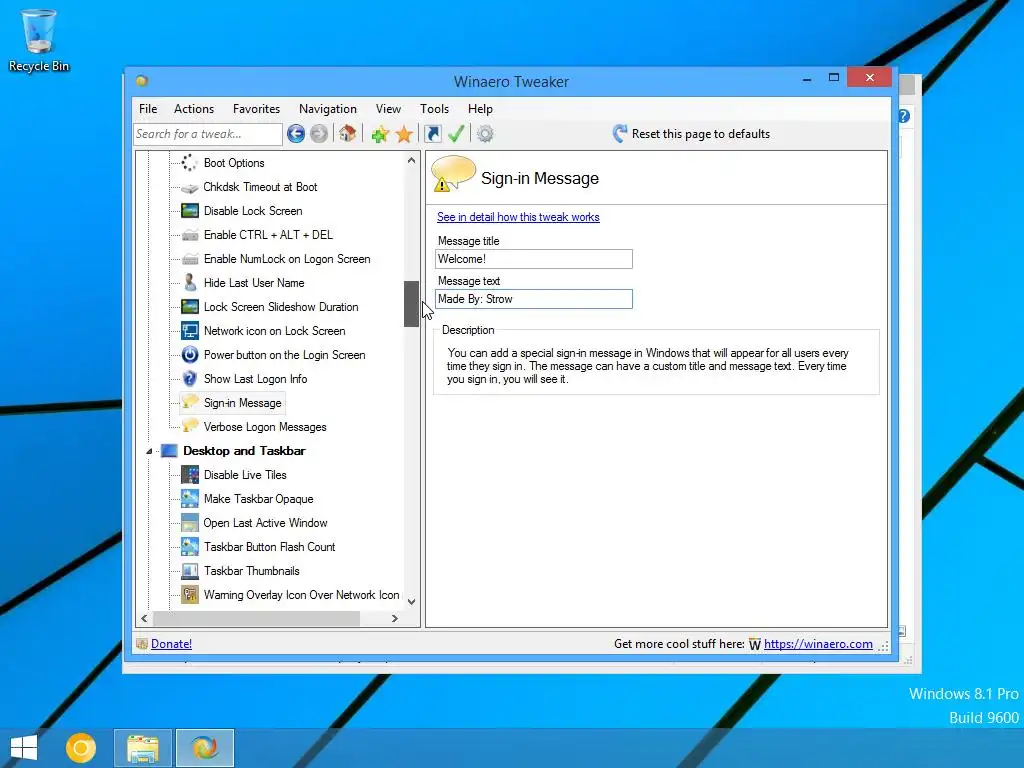Screen dimensions: 1024x768
Task: Click the Recycle Bin desktop icon
Action: point(39,40)
